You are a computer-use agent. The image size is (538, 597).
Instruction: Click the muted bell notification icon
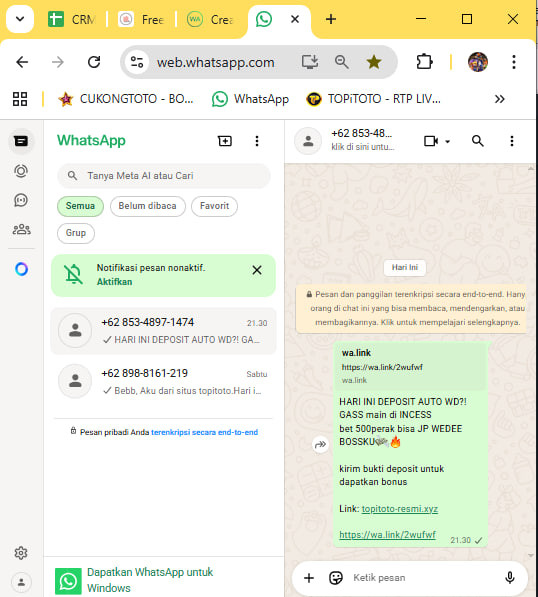tap(73, 274)
